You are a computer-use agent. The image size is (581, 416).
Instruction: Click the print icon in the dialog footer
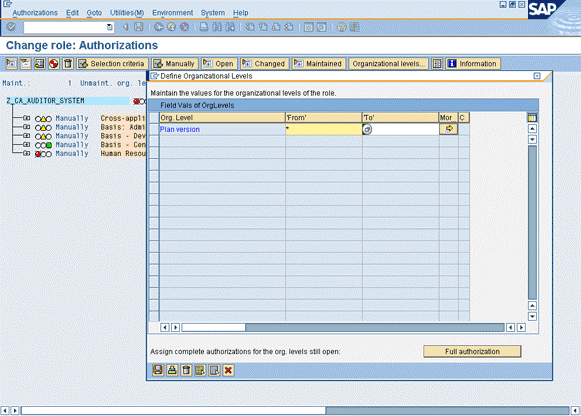coord(172,370)
